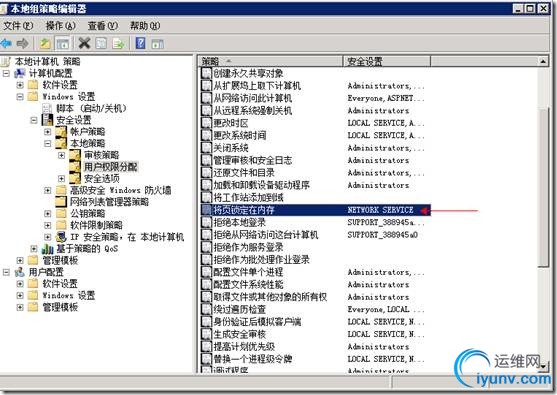Collapse the 计算机配置 tree node
The image size is (557, 395).
coord(6,74)
